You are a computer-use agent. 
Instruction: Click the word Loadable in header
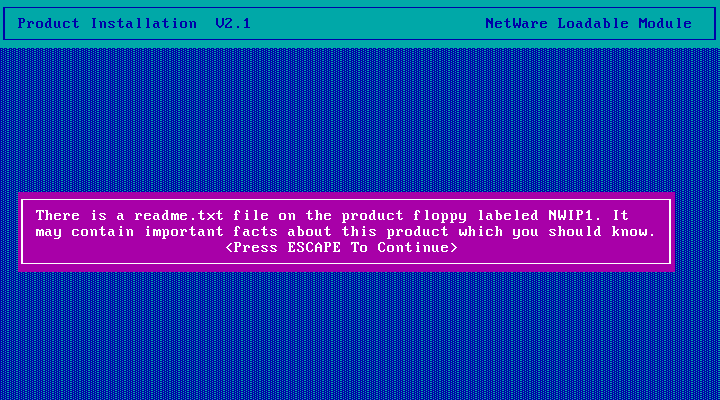point(593,23)
